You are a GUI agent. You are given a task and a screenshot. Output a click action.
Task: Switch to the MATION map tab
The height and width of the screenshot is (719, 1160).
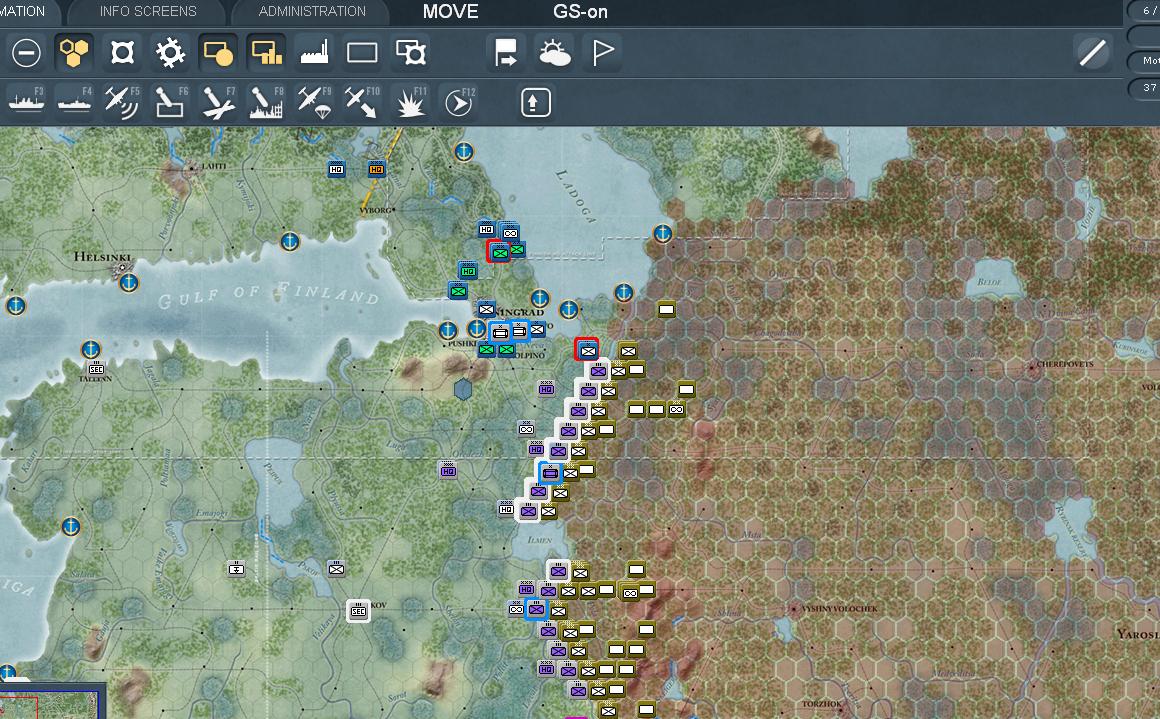click(24, 11)
